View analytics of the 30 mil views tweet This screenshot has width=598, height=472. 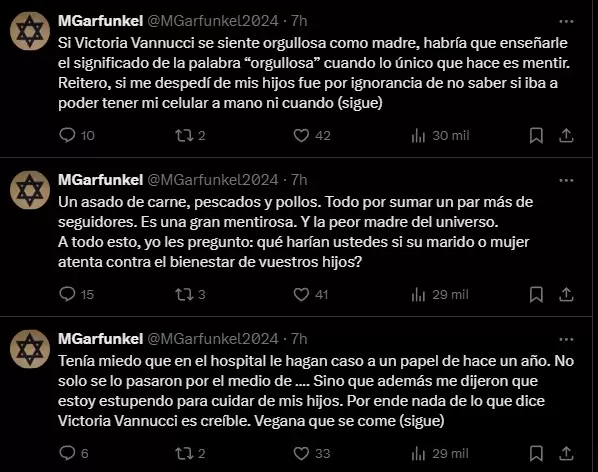point(440,135)
